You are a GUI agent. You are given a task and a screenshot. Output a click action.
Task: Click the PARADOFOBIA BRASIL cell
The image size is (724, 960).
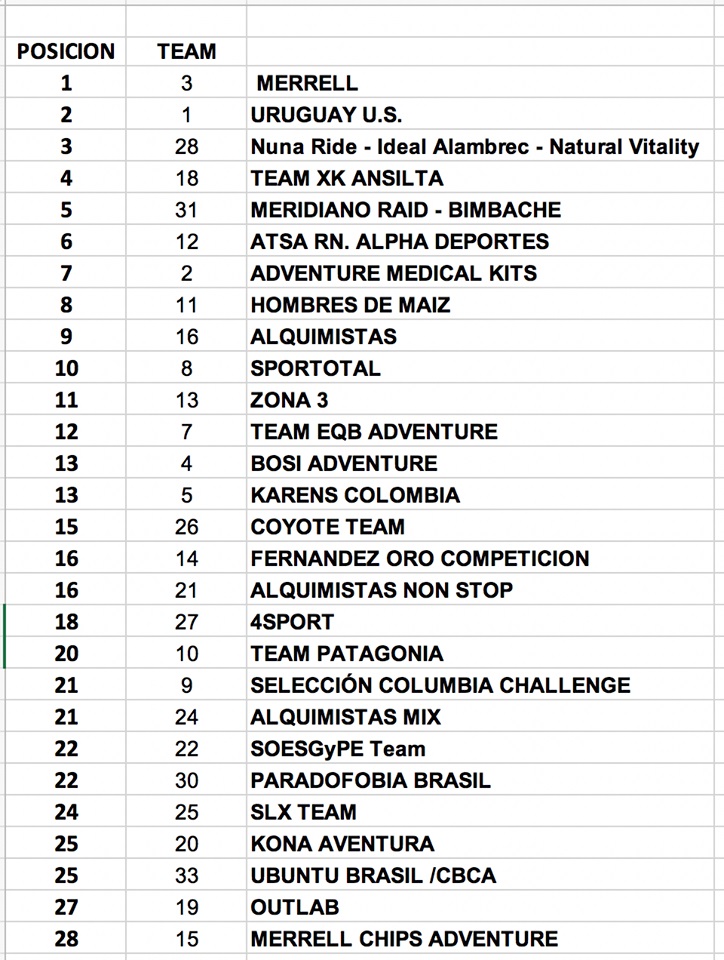click(x=370, y=780)
